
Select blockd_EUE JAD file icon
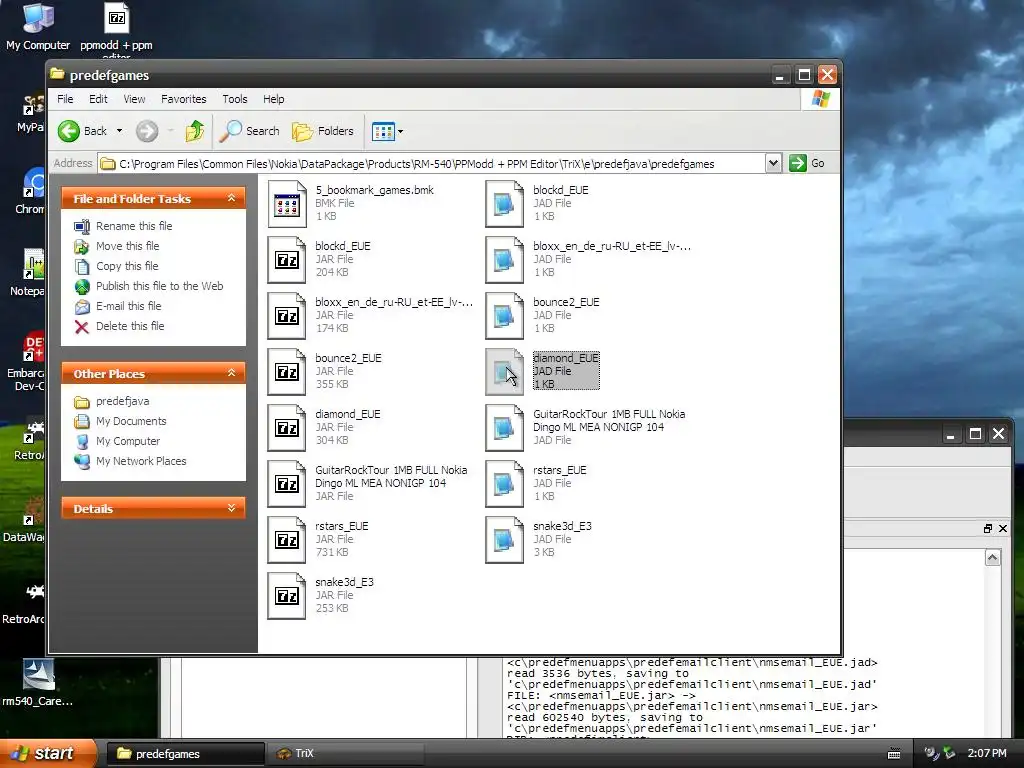tap(504, 204)
